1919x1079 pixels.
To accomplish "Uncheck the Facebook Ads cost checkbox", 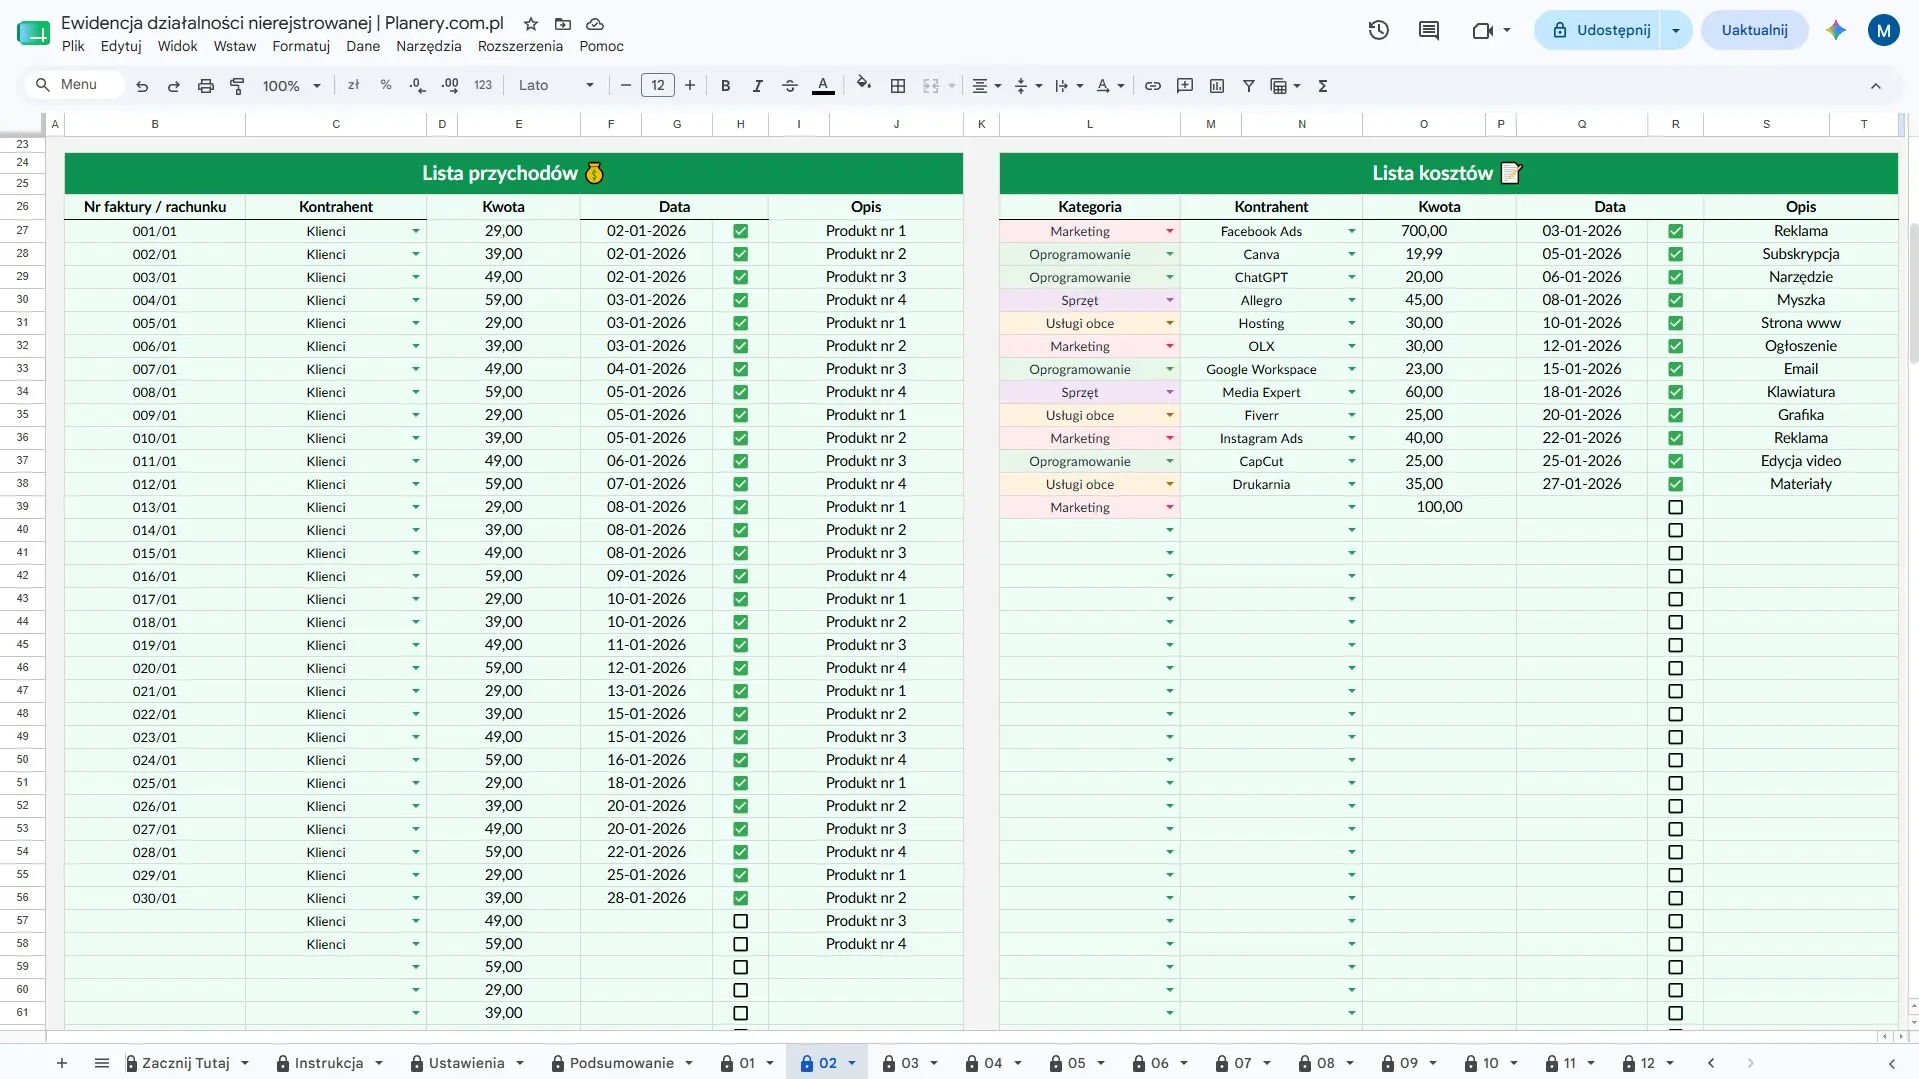I will [x=1676, y=231].
